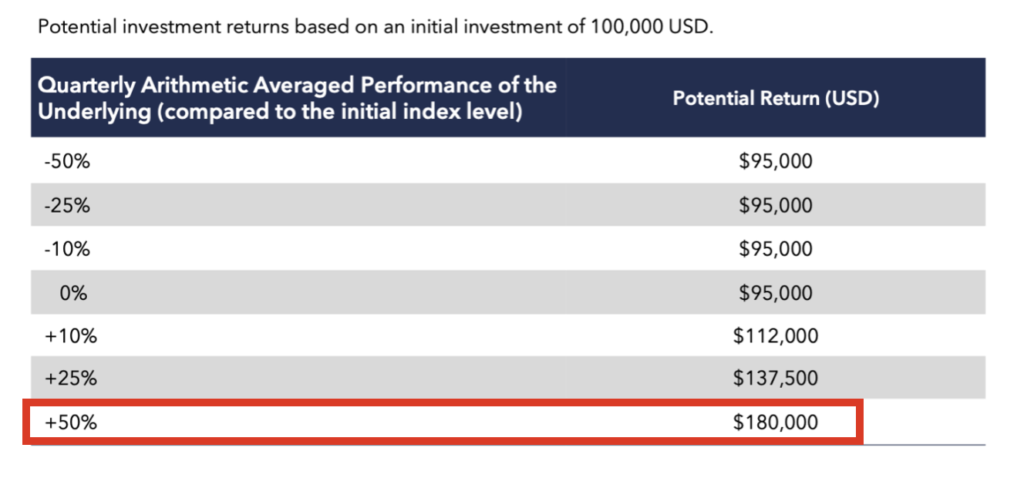Click the highlighted $180,000 return value

point(775,423)
